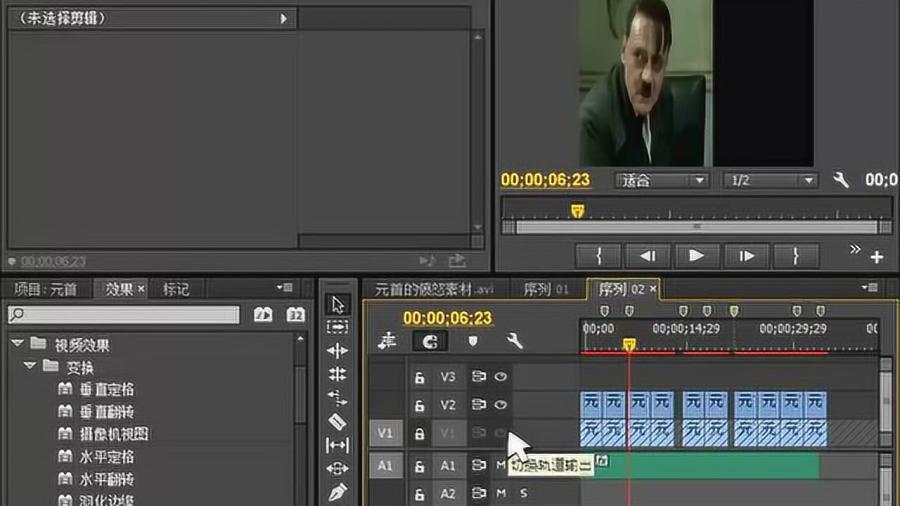Click the effects search input field
The width and height of the screenshot is (900, 506).
click(124, 315)
